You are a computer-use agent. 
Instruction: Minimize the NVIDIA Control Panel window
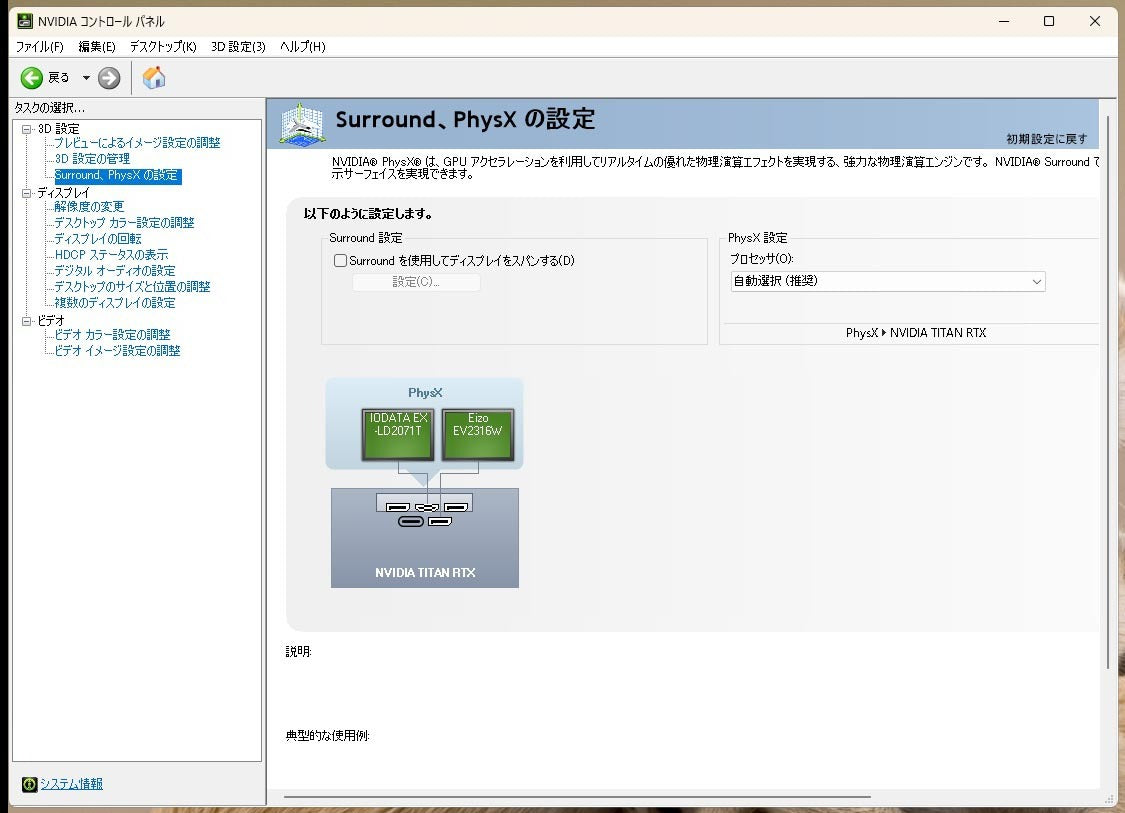point(1004,21)
